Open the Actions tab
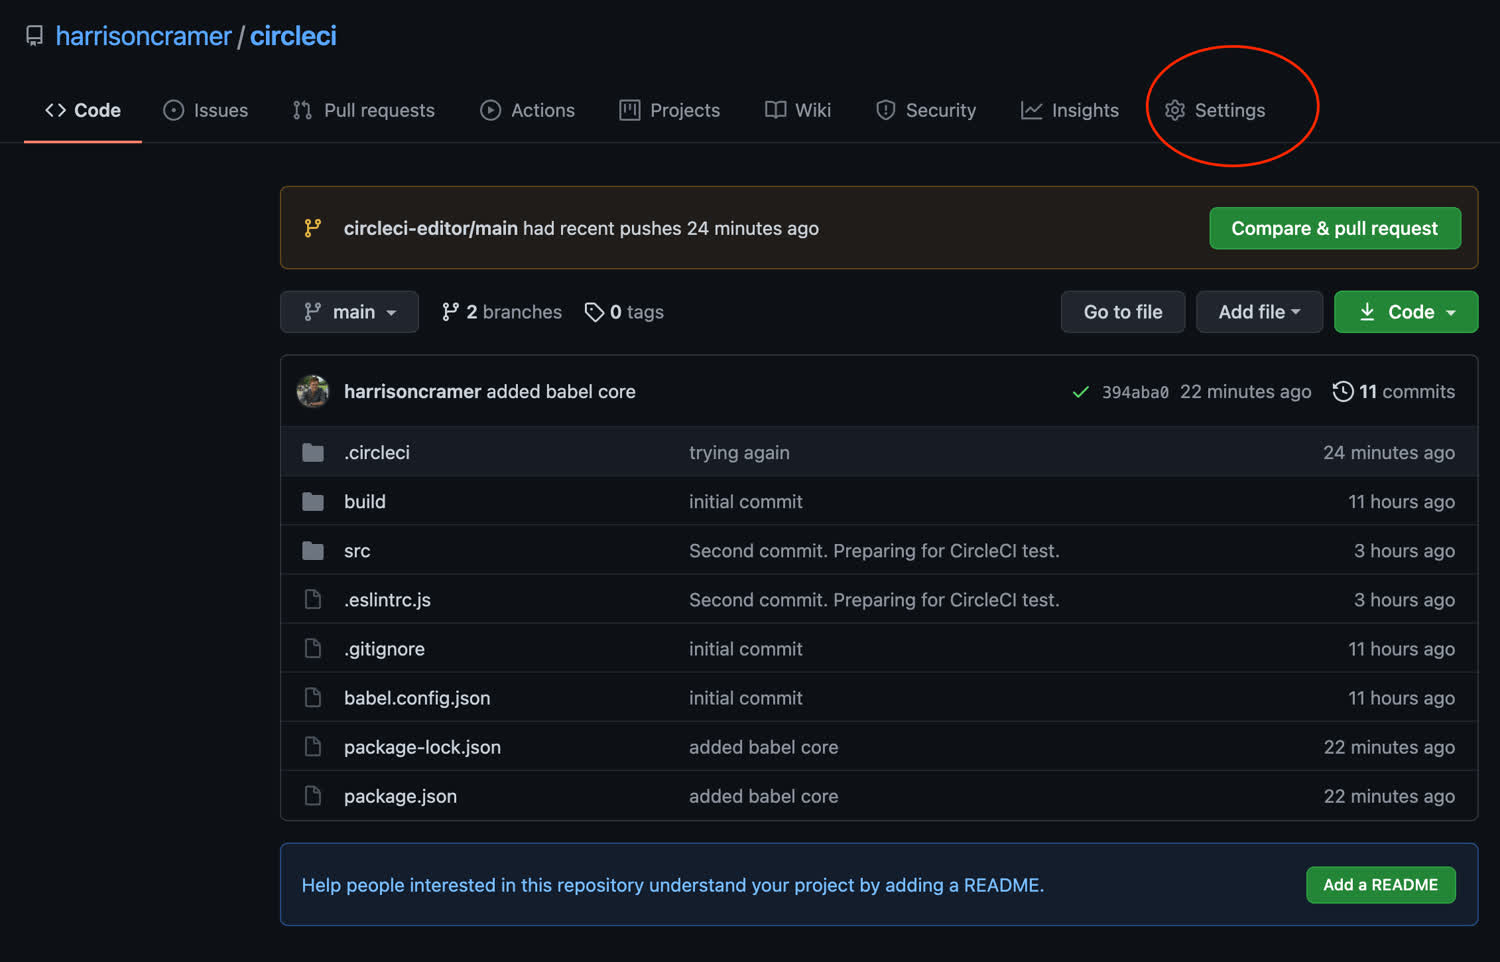1500x962 pixels. 527,110
